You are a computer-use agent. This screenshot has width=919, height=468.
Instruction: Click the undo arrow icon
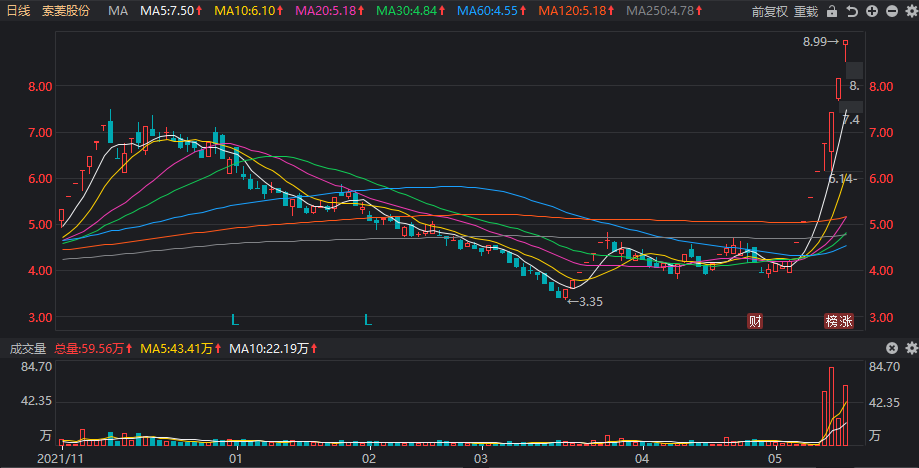click(852, 11)
